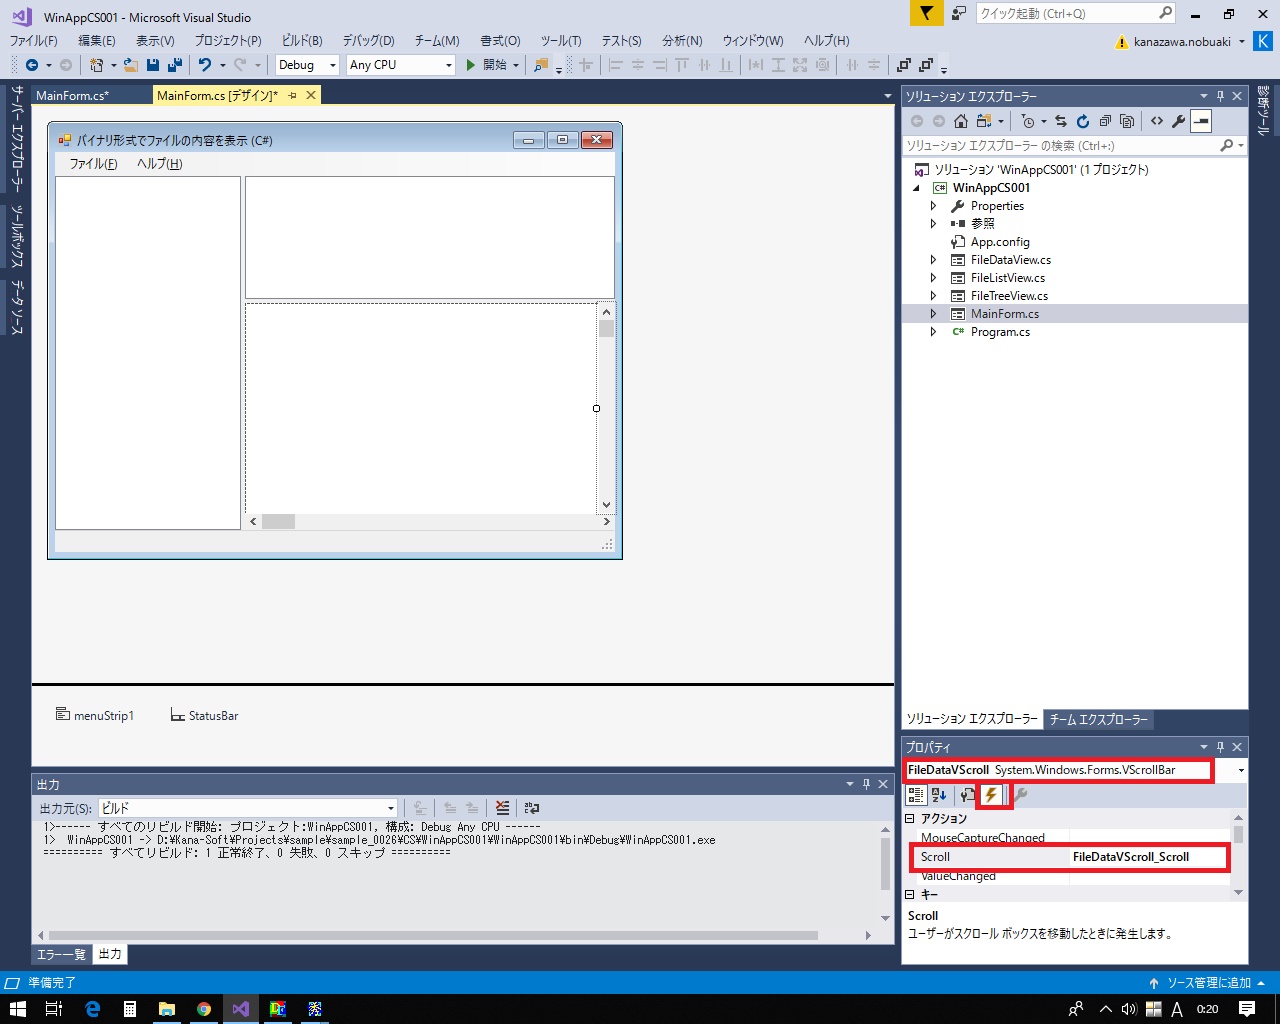Collapse the キー category in Properties
The height and width of the screenshot is (1024, 1280).
click(x=910, y=895)
